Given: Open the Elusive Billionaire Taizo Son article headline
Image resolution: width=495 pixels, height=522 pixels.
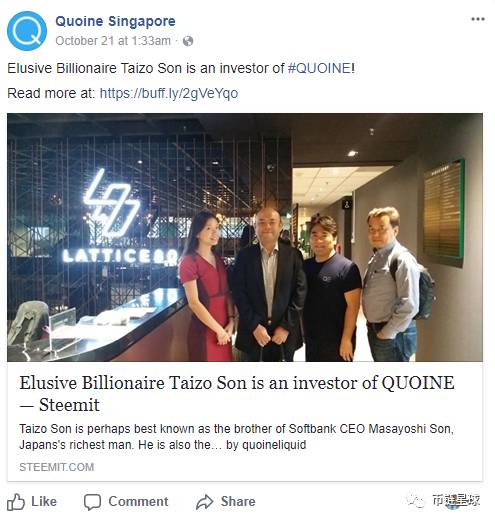Looking at the screenshot, I should click(237, 394).
